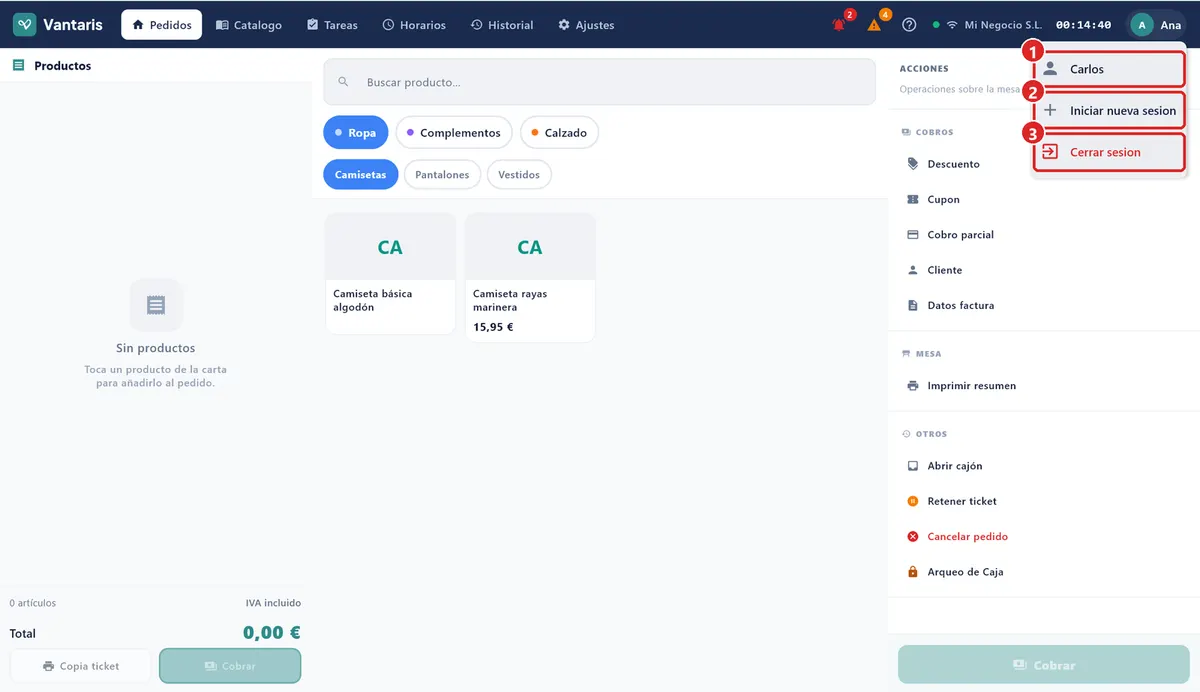This screenshot has height=692, width=1200.
Task: Open the orange warning alerts icon
Action: [874, 25]
